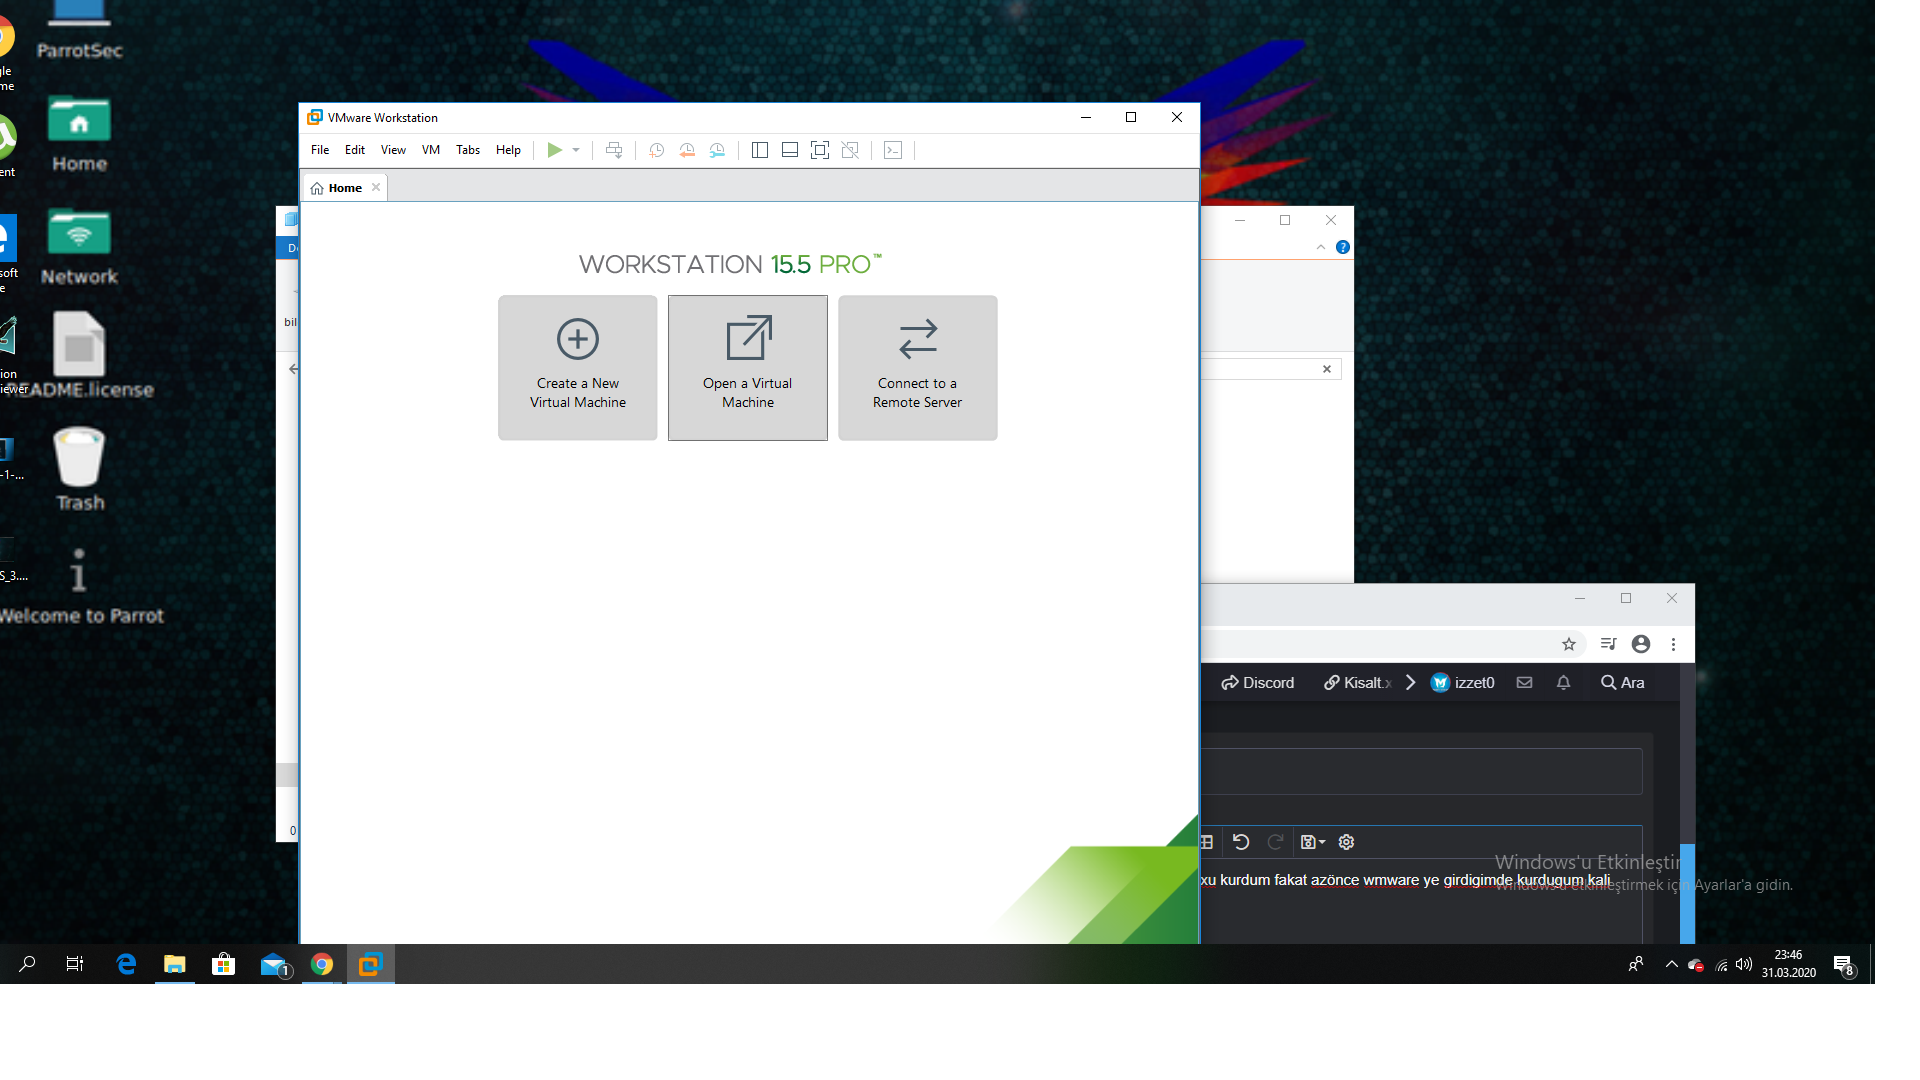
Task: Click the volume speaker tray icon
Action: pyautogui.click(x=1744, y=965)
